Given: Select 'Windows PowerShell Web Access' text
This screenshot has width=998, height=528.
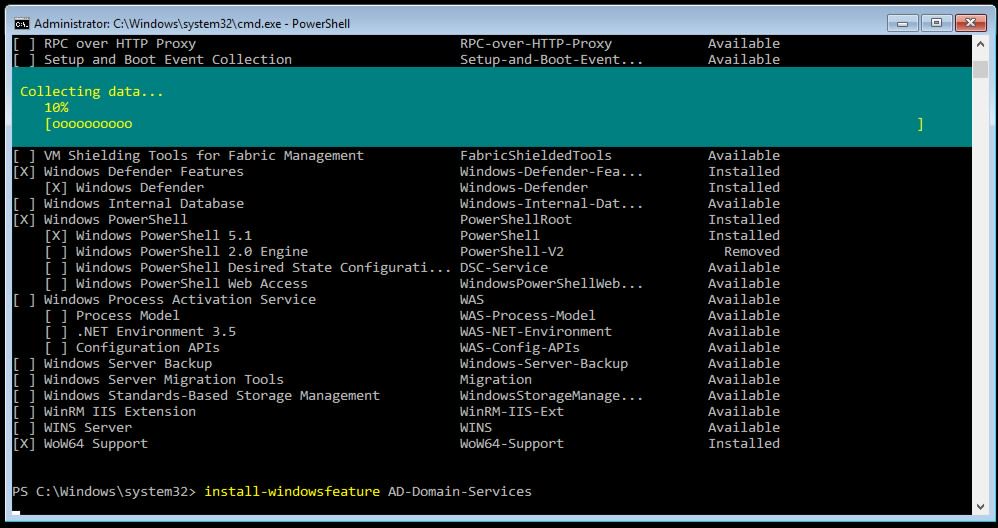Looking at the screenshot, I should coord(192,284).
